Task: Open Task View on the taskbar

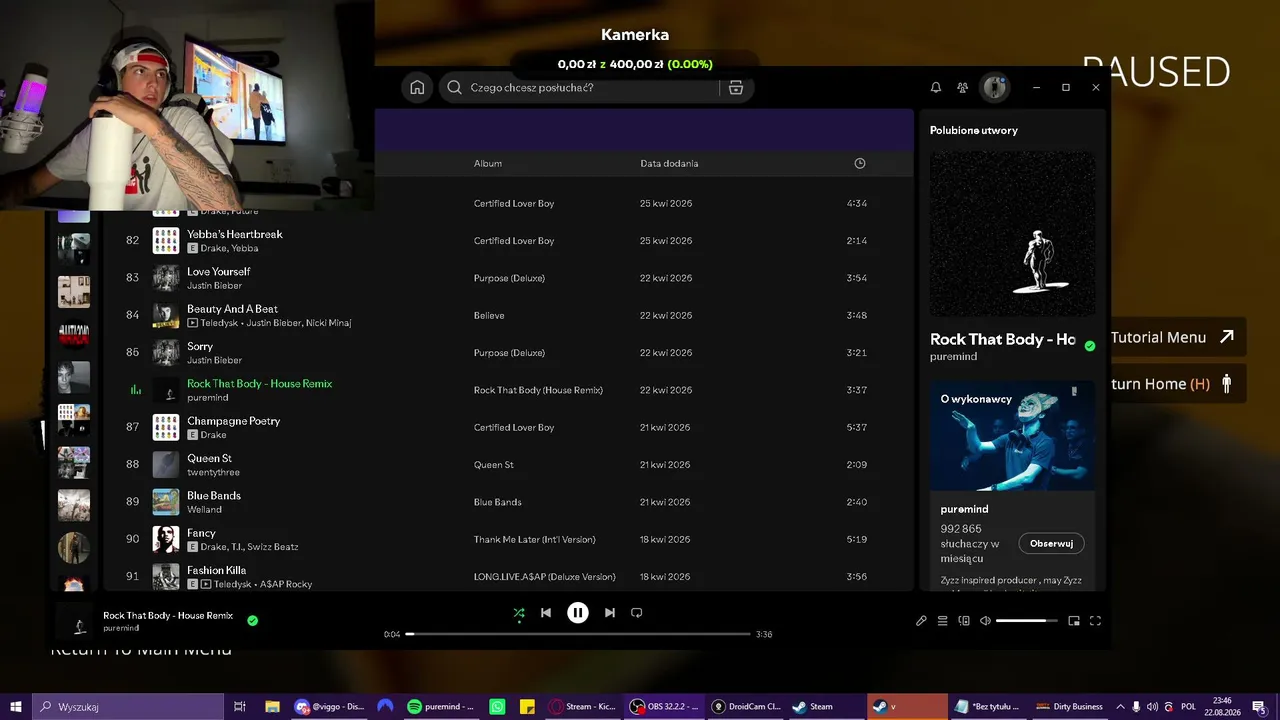Action: point(240,707)
